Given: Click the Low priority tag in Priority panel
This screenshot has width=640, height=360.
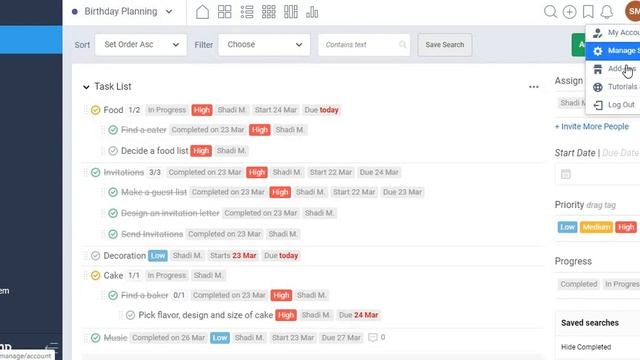Looking at the screenshot, I should pos(567,227).
